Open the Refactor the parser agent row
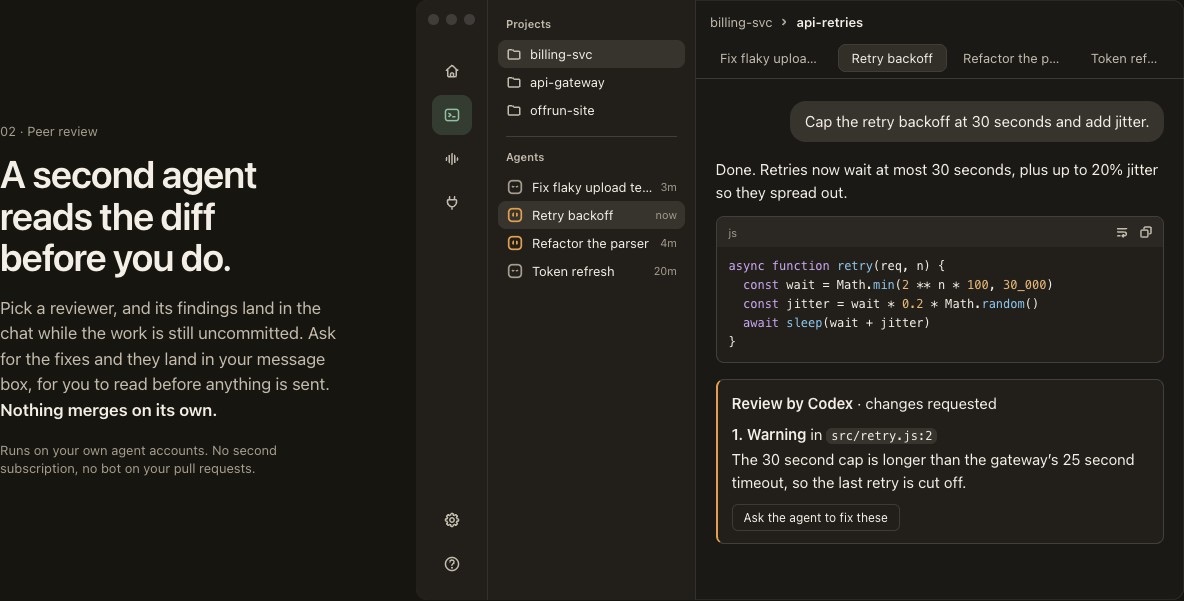Screen dimensions: 1184x601 (x=591, y=243)
